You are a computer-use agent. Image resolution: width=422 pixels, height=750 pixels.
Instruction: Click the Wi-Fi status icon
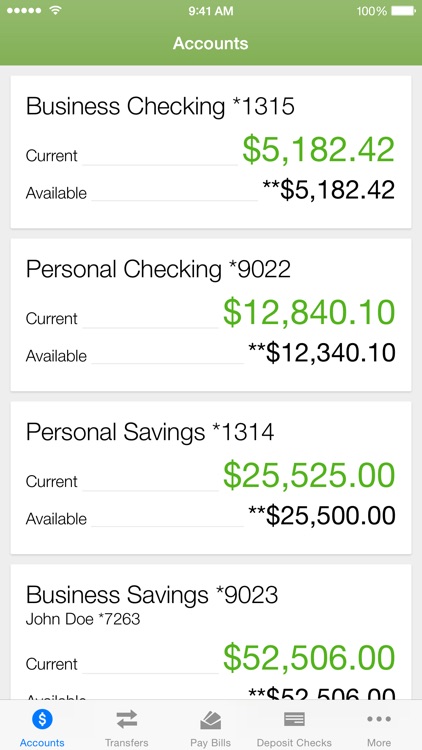56,11
